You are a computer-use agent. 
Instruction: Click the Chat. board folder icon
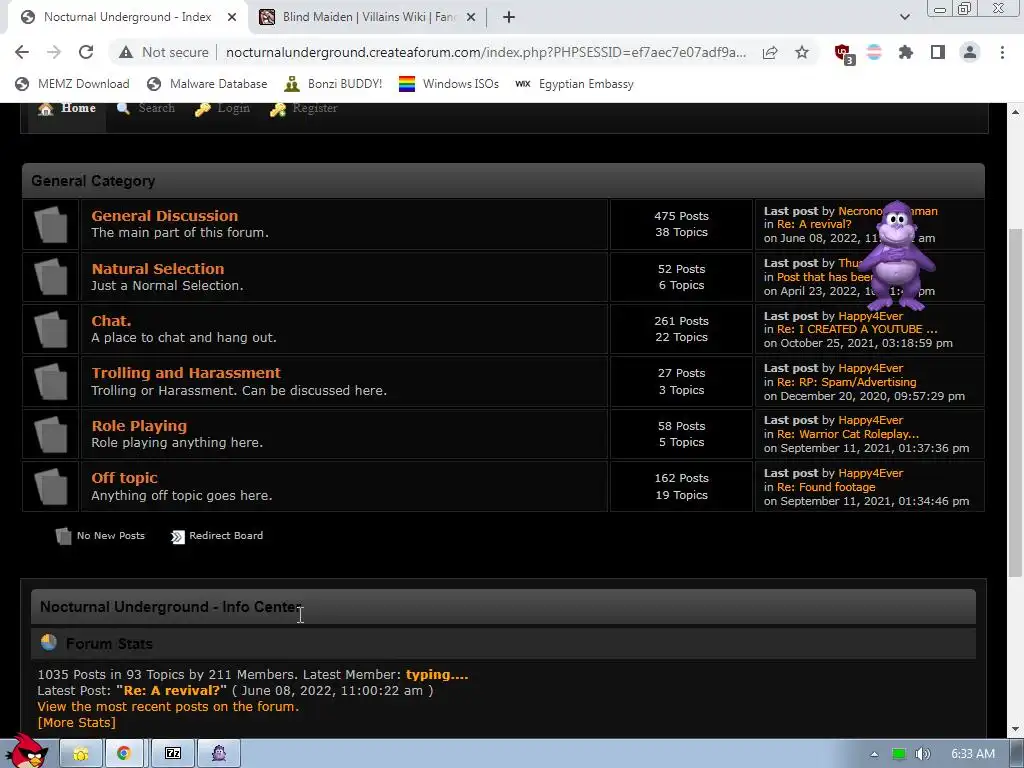51,329
